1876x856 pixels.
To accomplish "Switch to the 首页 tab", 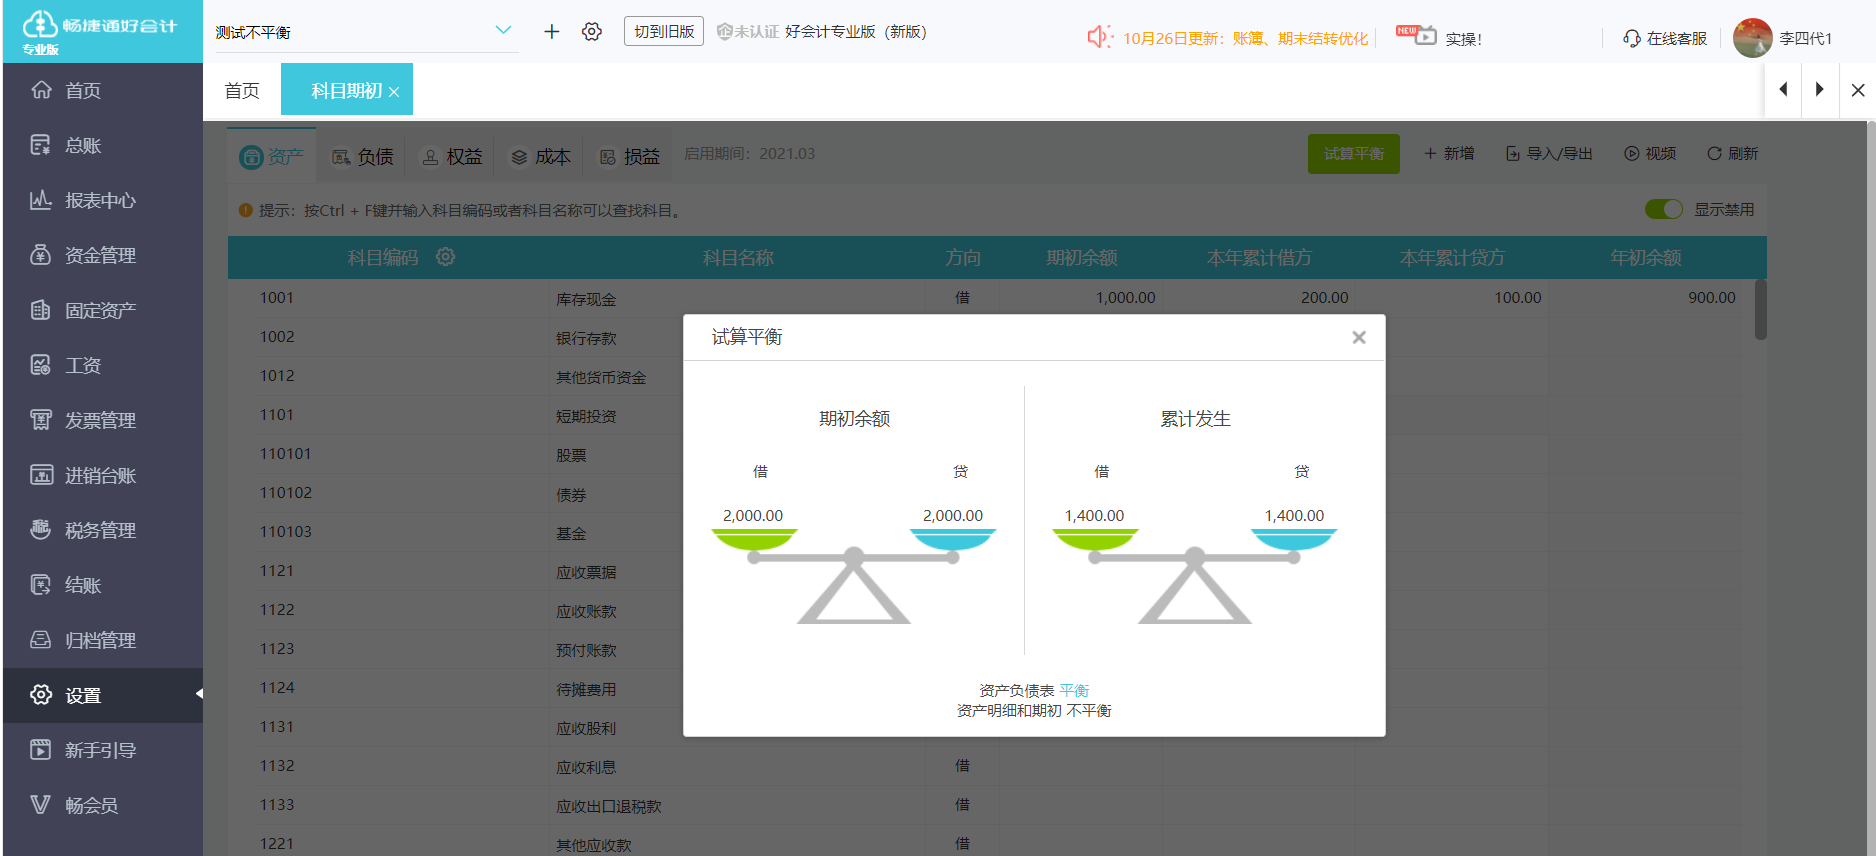I will [x=242, y=91].
